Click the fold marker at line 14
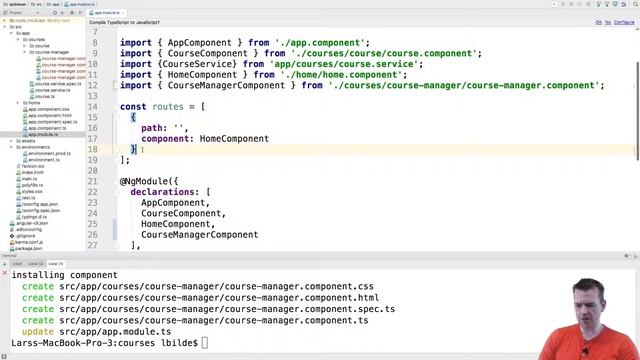Image resolution: width=640 pixels, height=360 pixels. (x=116, y=107)
